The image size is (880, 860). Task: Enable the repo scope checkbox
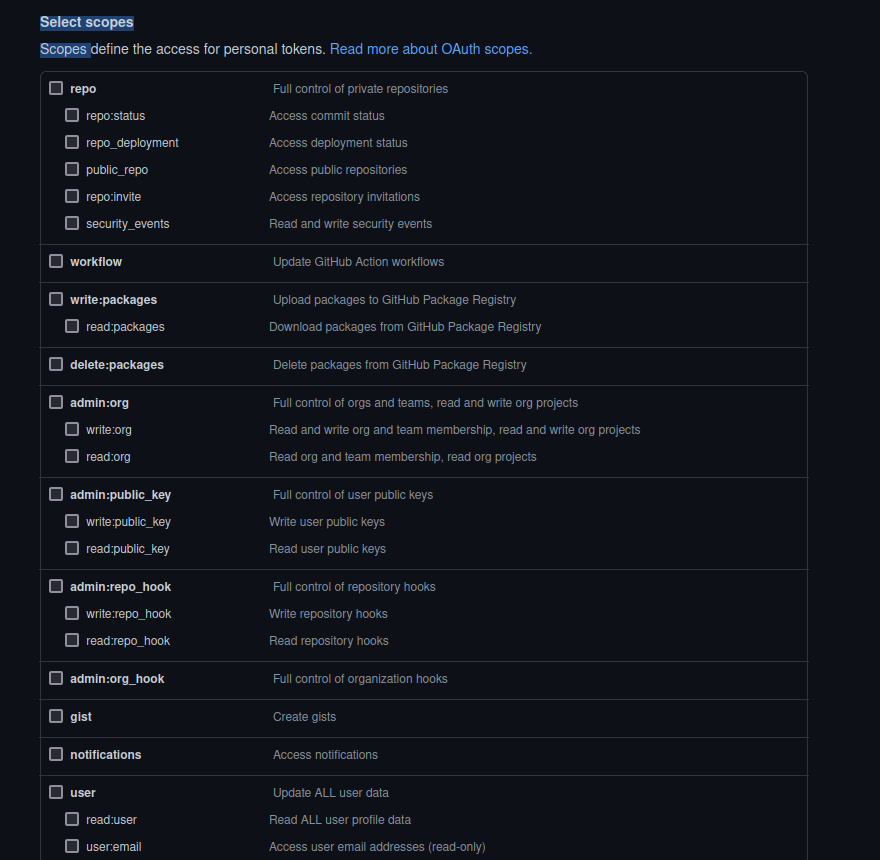55,87
